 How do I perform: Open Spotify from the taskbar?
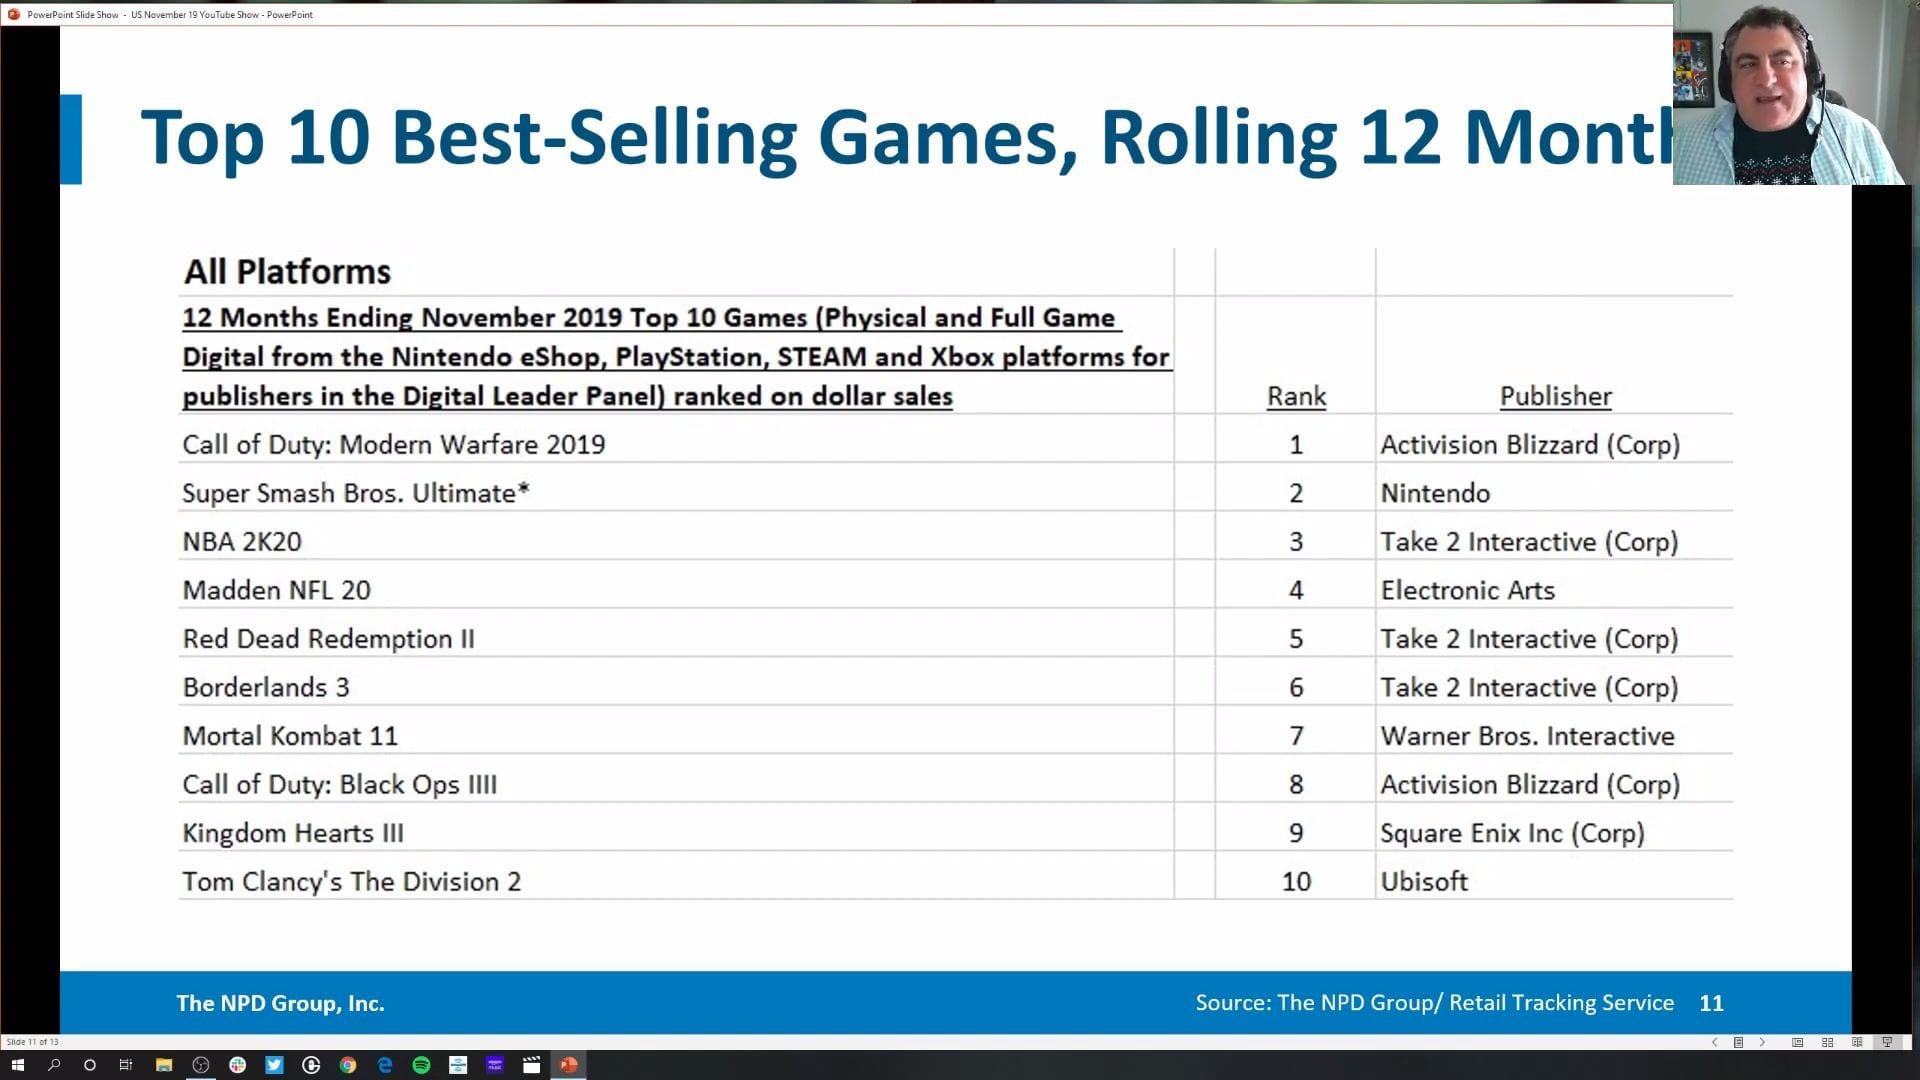point(421,1065)
